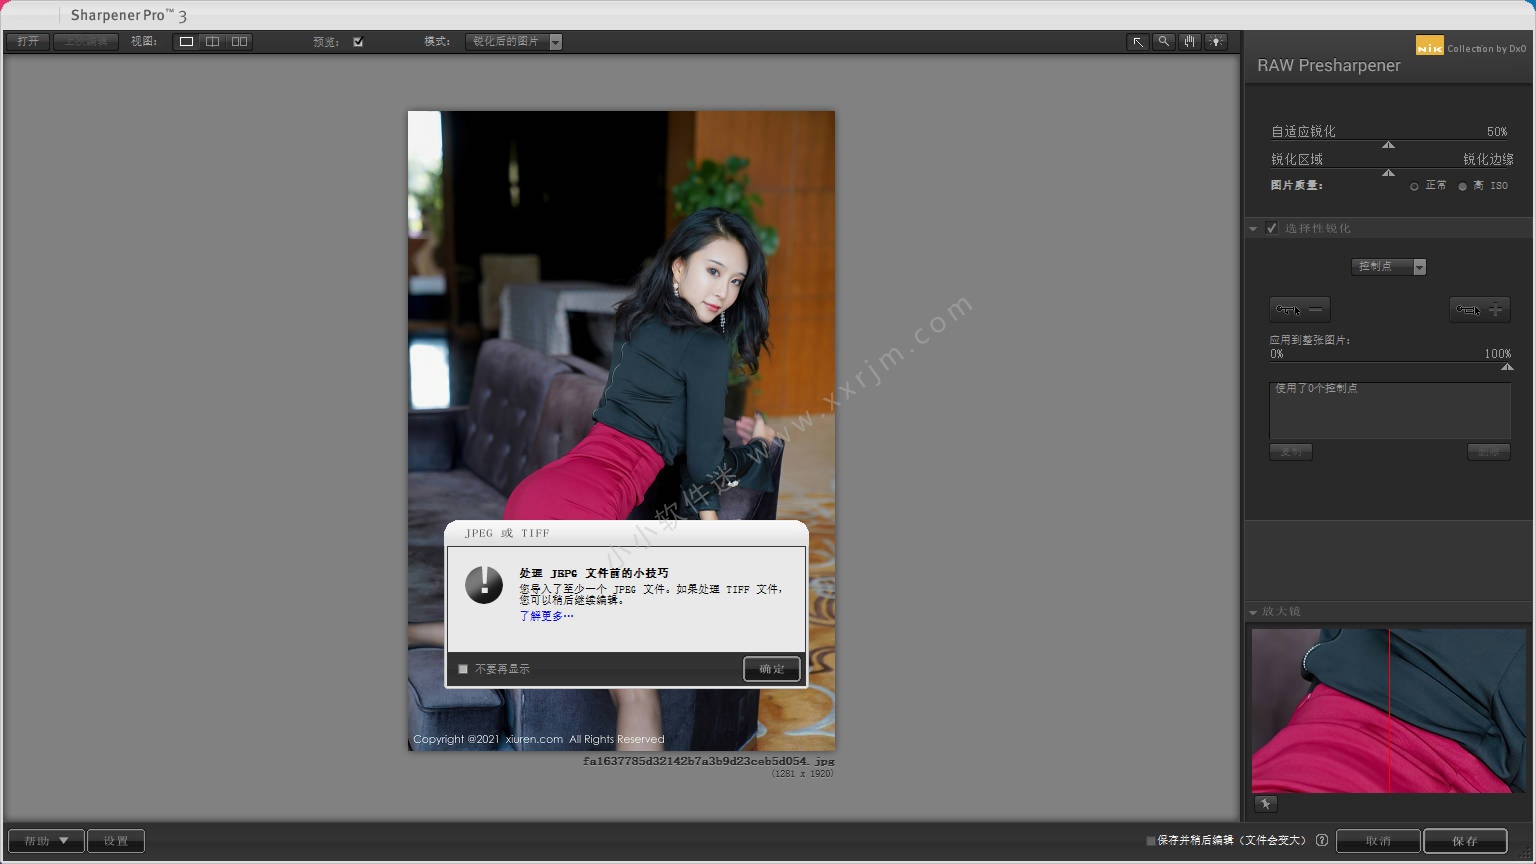Click the 保存 save button
1536x864 pixels.
(1465, 841)
